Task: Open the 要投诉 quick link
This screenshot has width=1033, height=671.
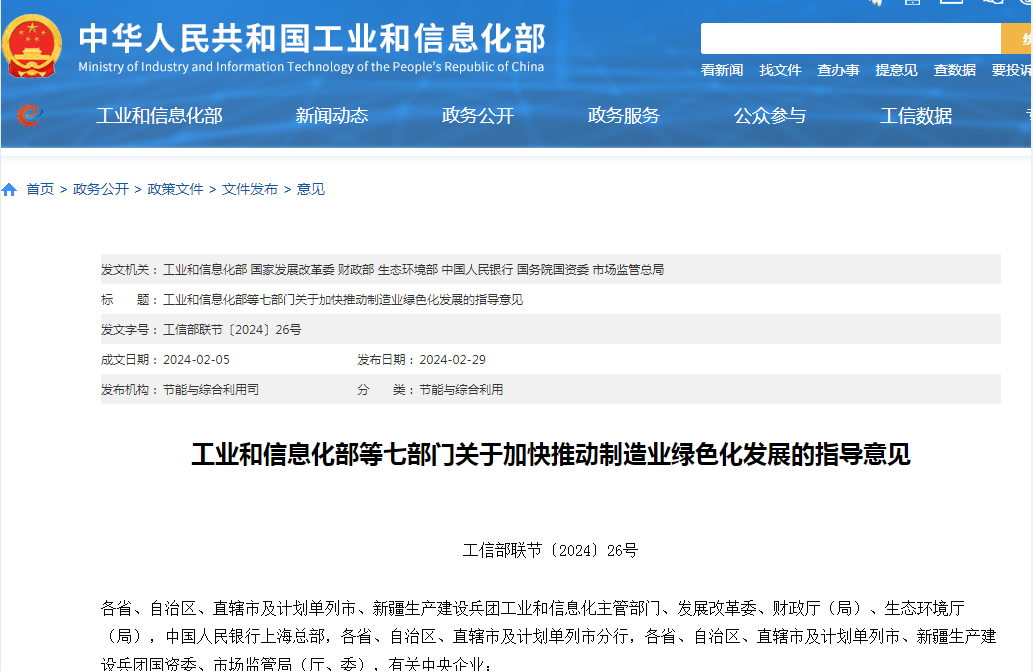Action: tap(1012, 70)
